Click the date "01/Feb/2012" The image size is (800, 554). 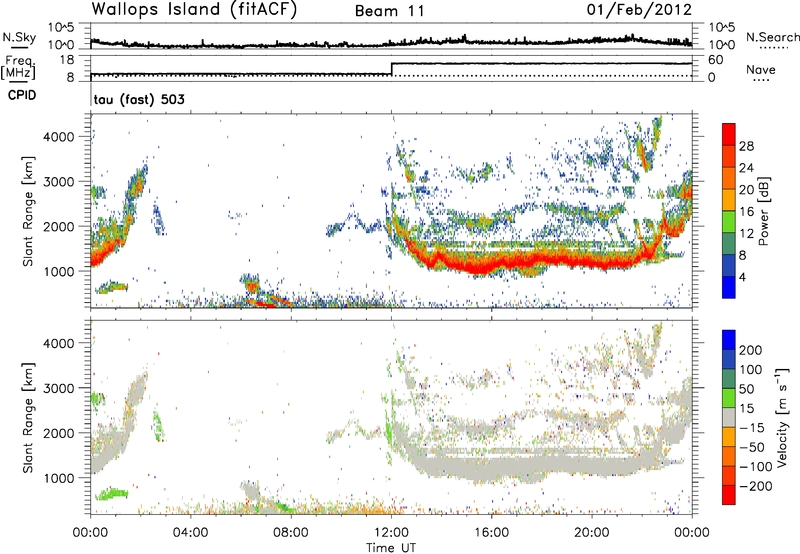tap(639, 10)
